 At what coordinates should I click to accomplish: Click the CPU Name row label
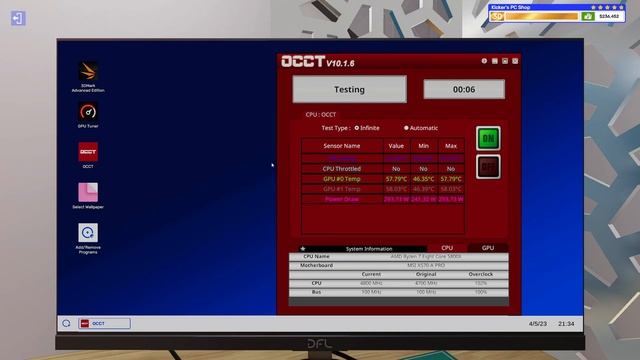pos(316,256)
